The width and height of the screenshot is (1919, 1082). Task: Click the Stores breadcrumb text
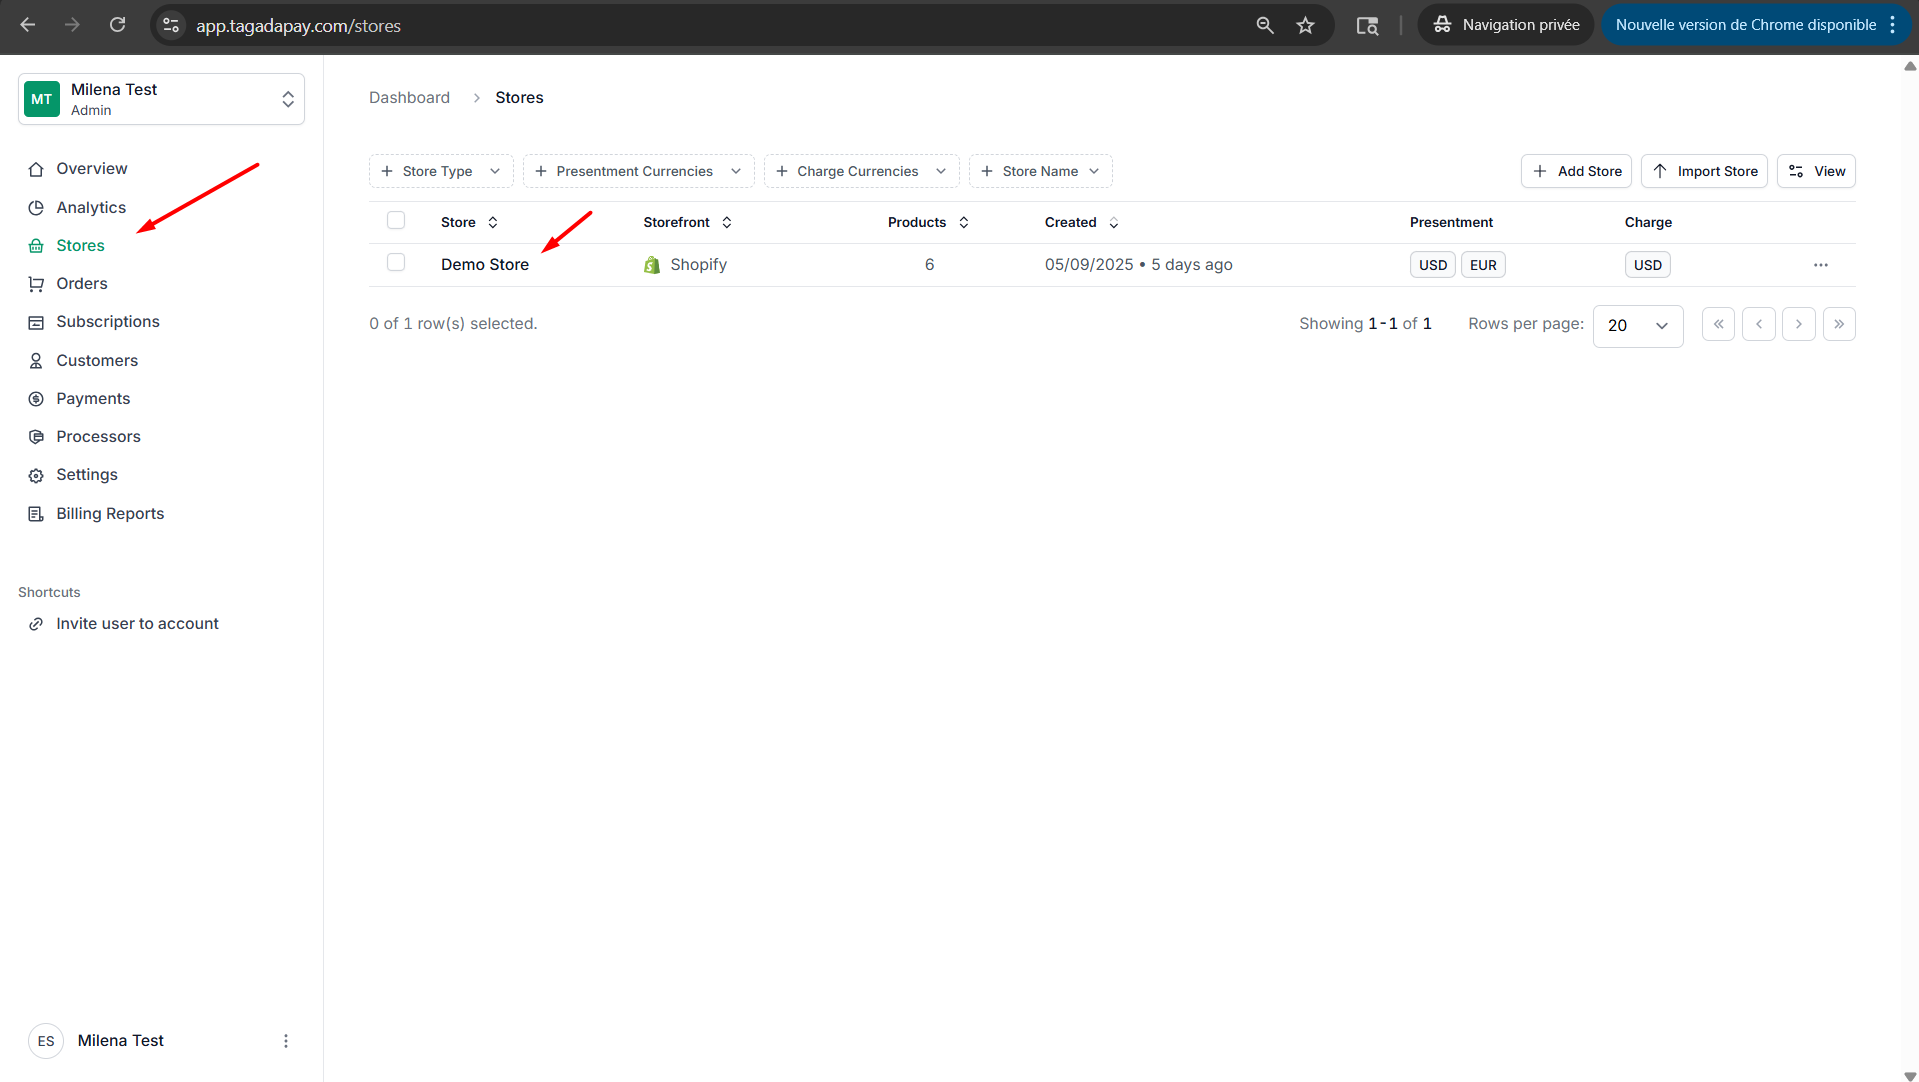pos(519,98)
